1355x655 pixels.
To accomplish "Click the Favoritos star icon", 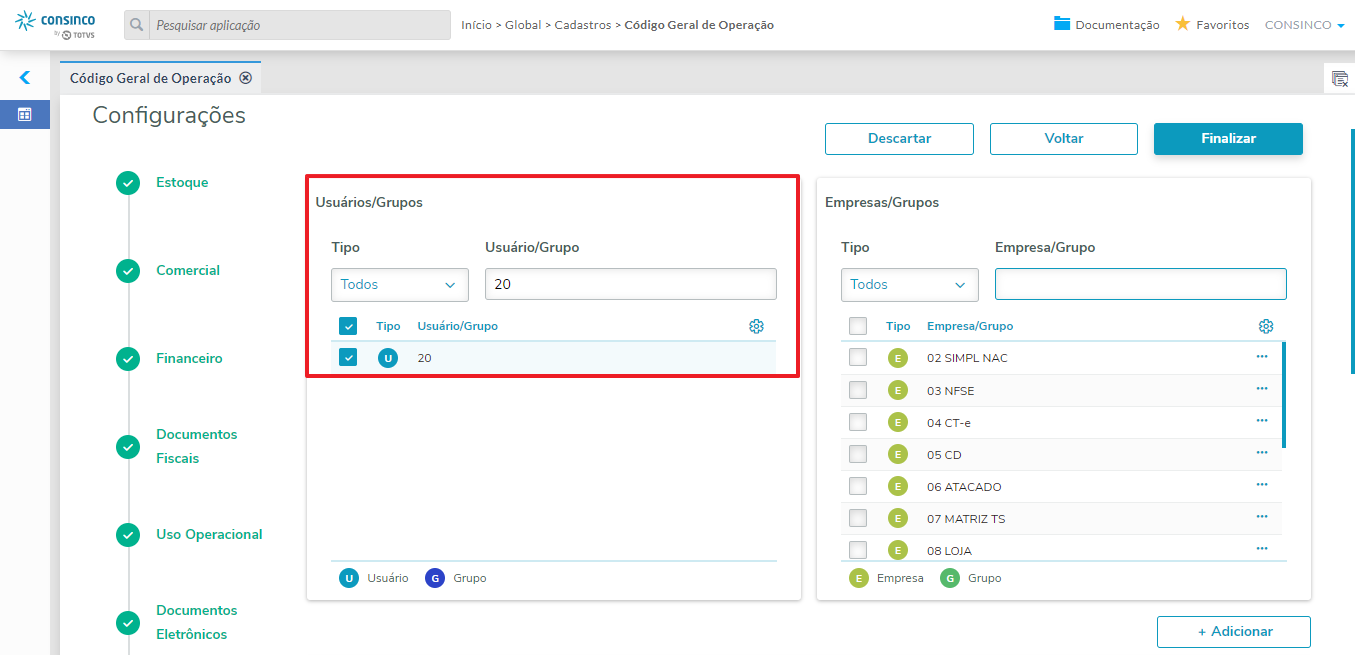I will pos(1182,24).
